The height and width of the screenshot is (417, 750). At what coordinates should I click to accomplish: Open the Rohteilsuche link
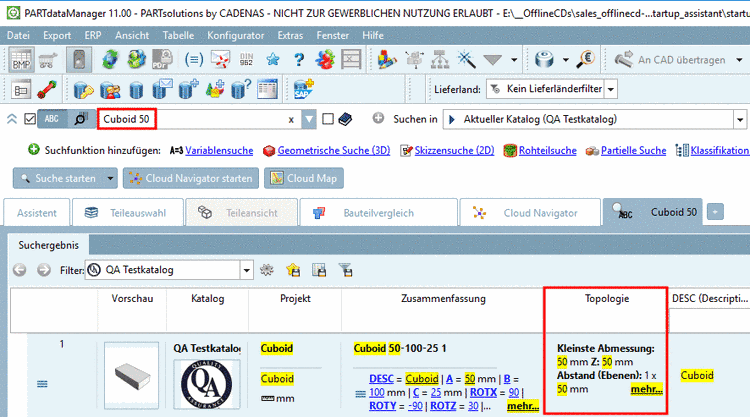coord(548,151)
